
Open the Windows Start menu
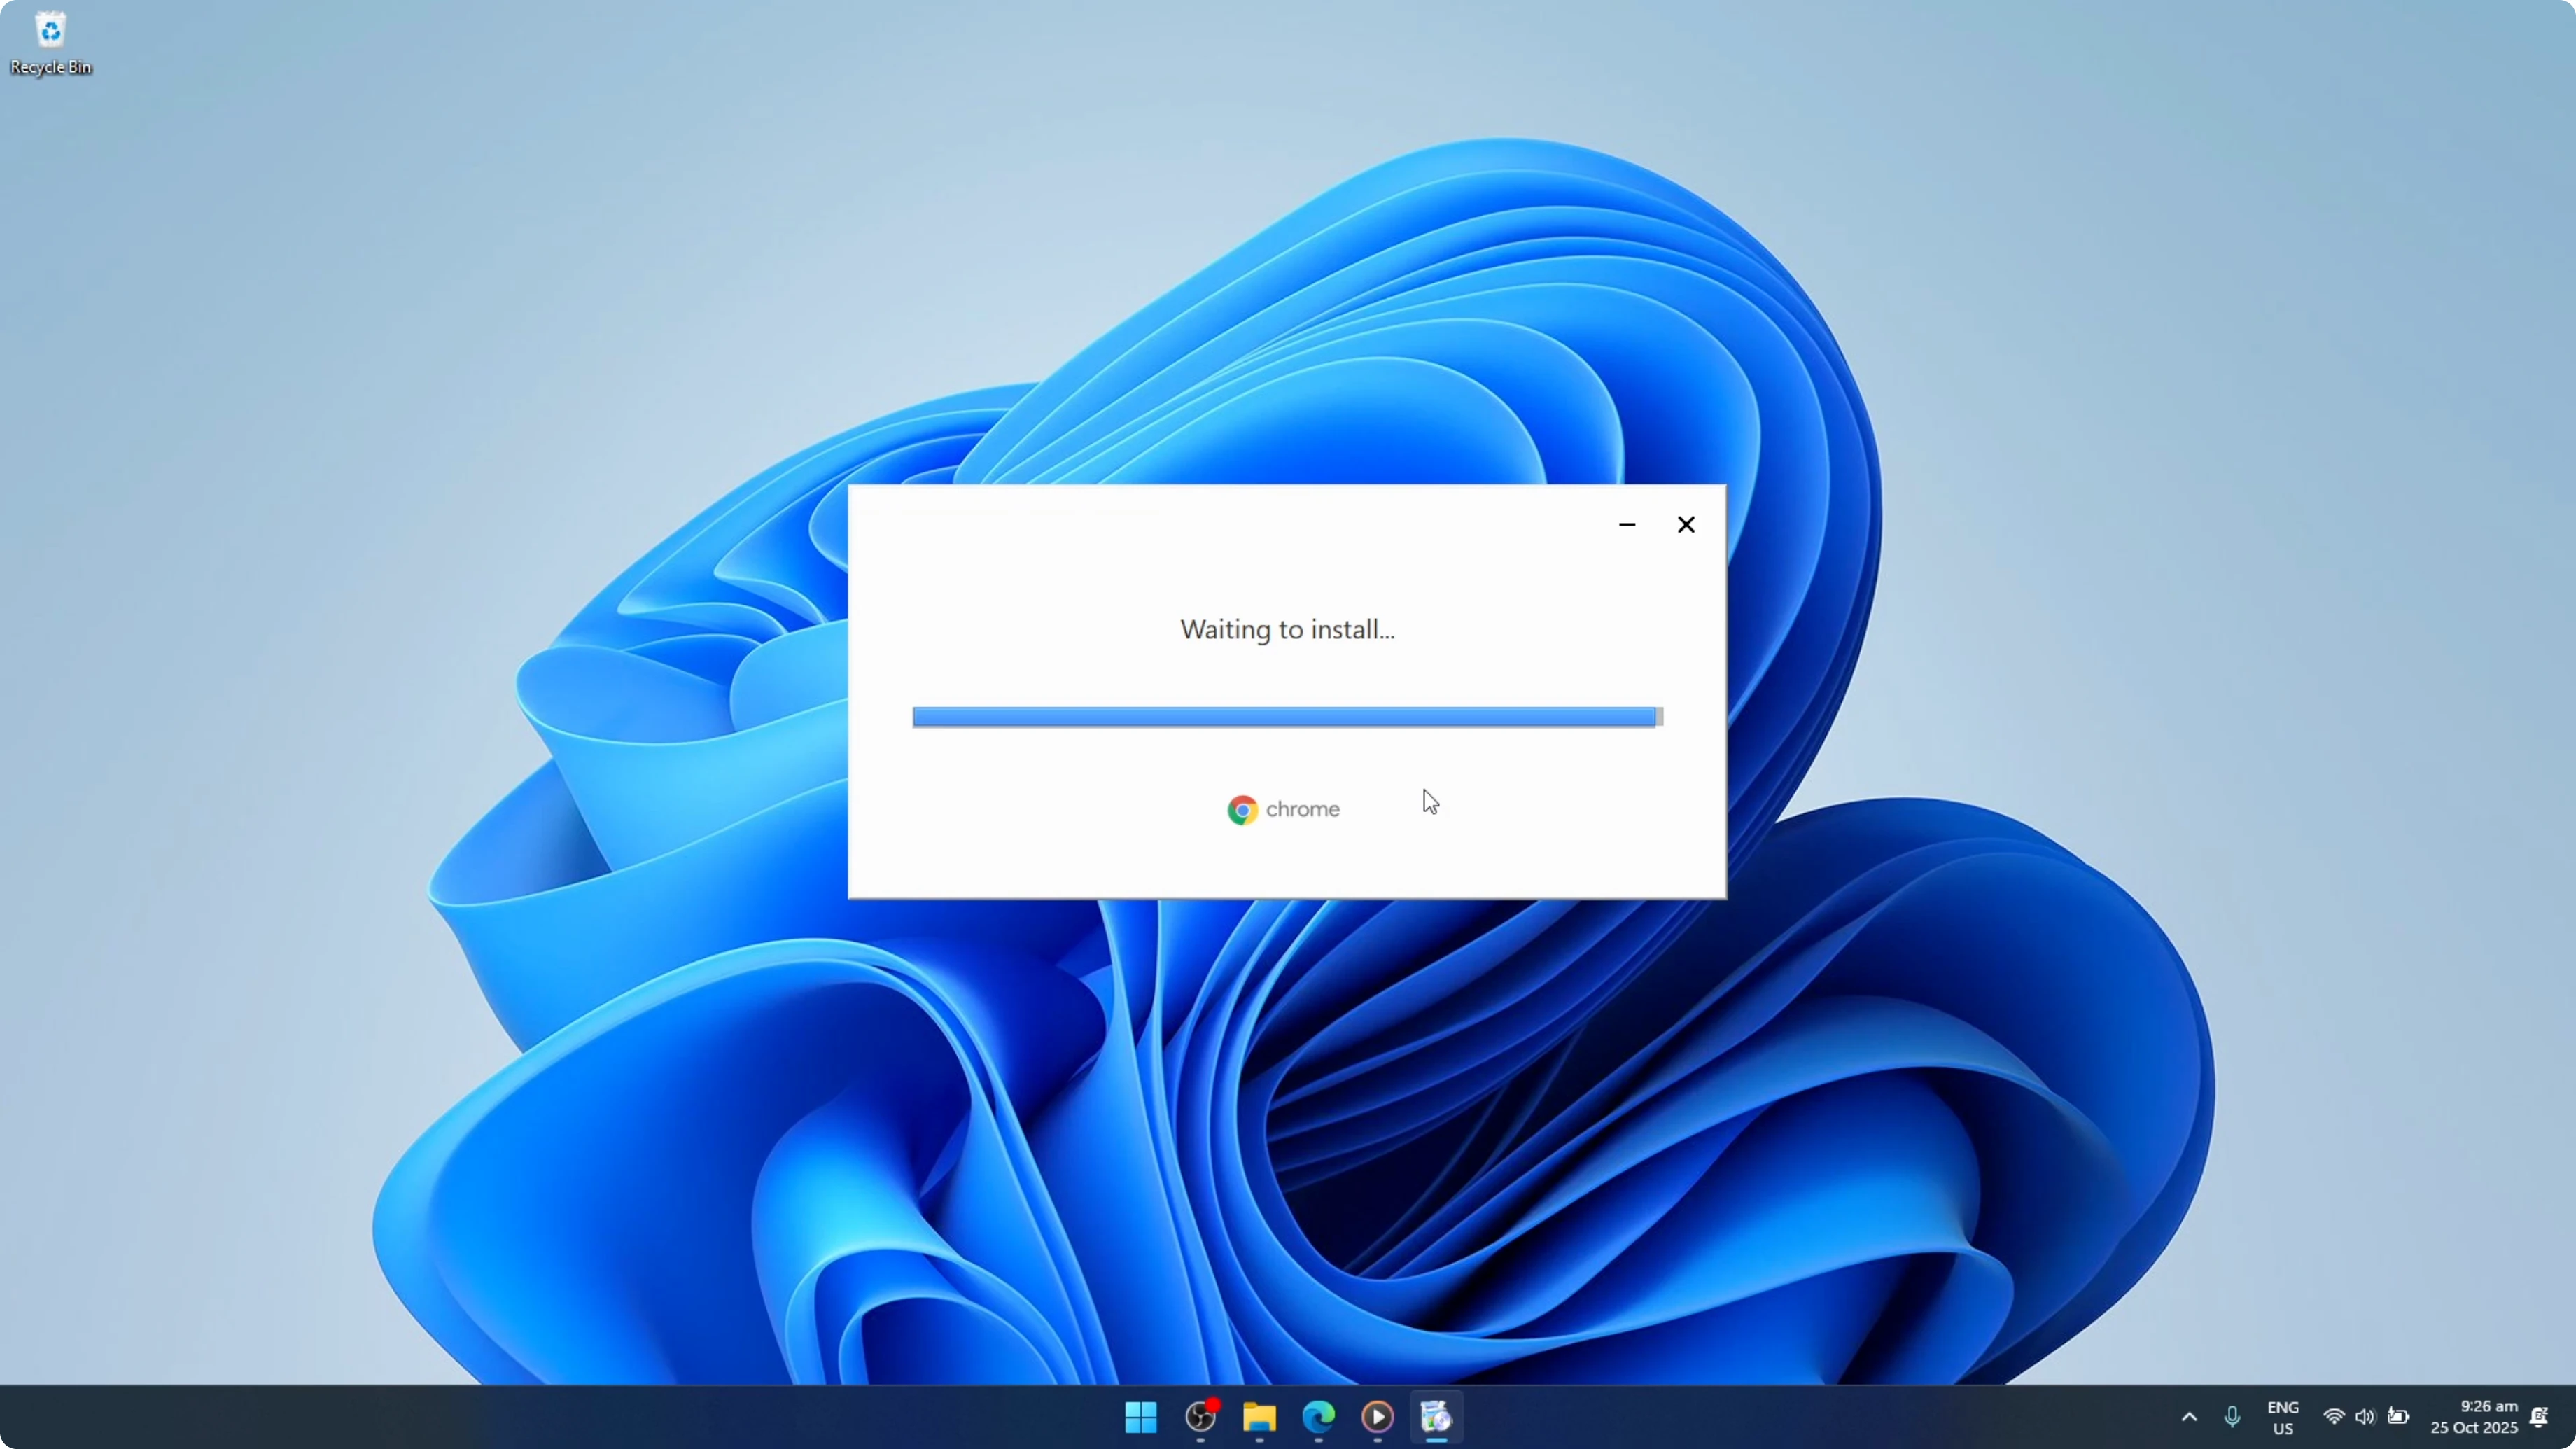[1141, 1416]
